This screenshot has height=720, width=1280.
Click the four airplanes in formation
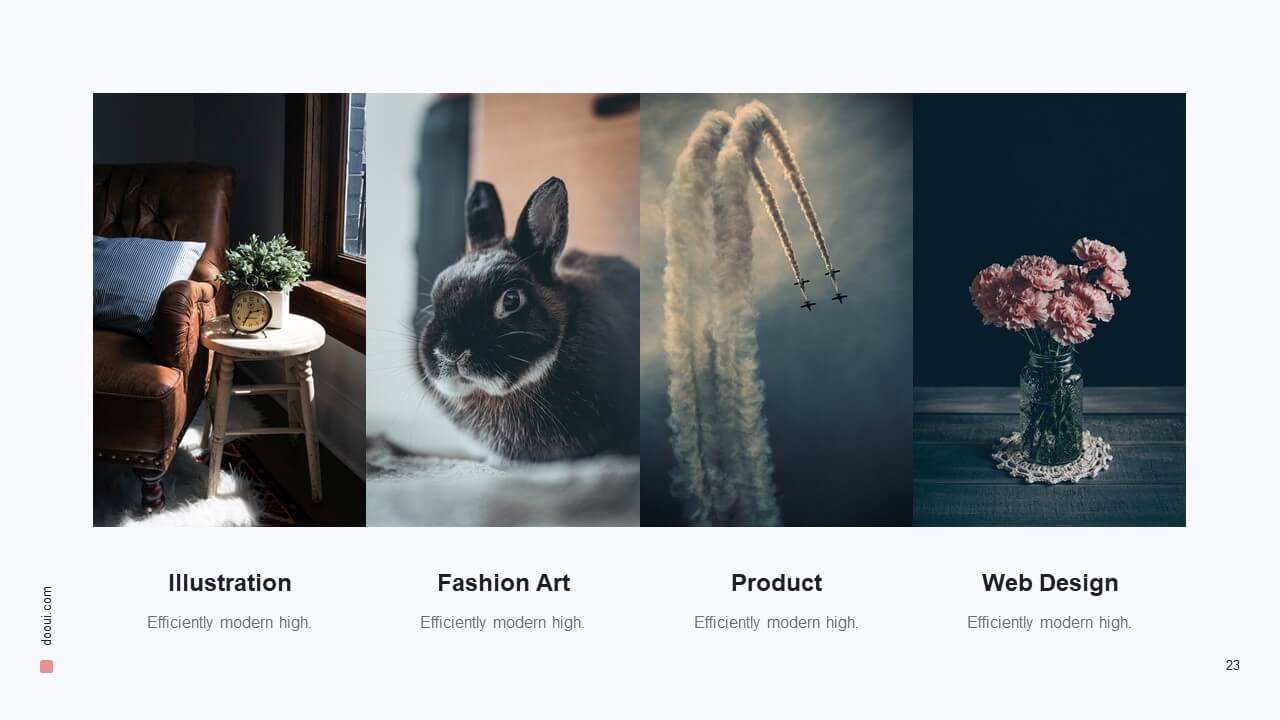tap(821, 288)
